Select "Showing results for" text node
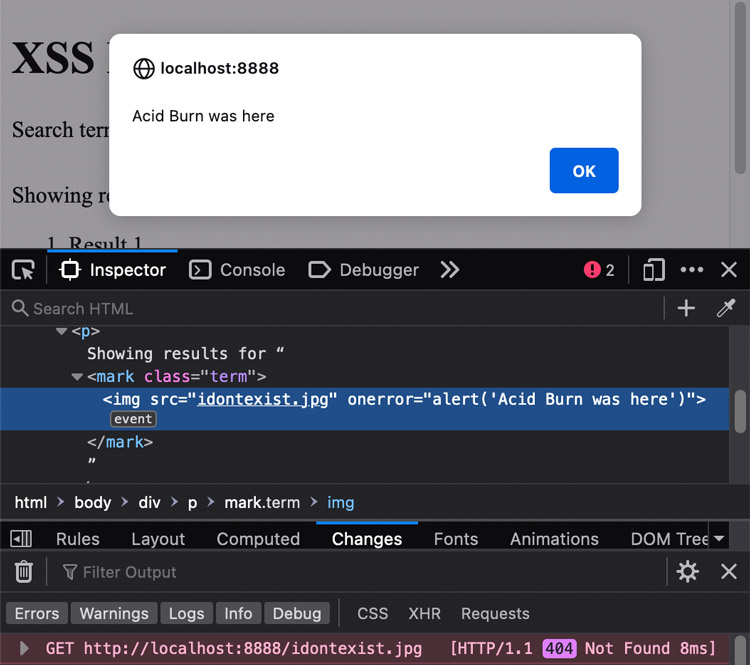The image size is (750, 665). [186, 354]
